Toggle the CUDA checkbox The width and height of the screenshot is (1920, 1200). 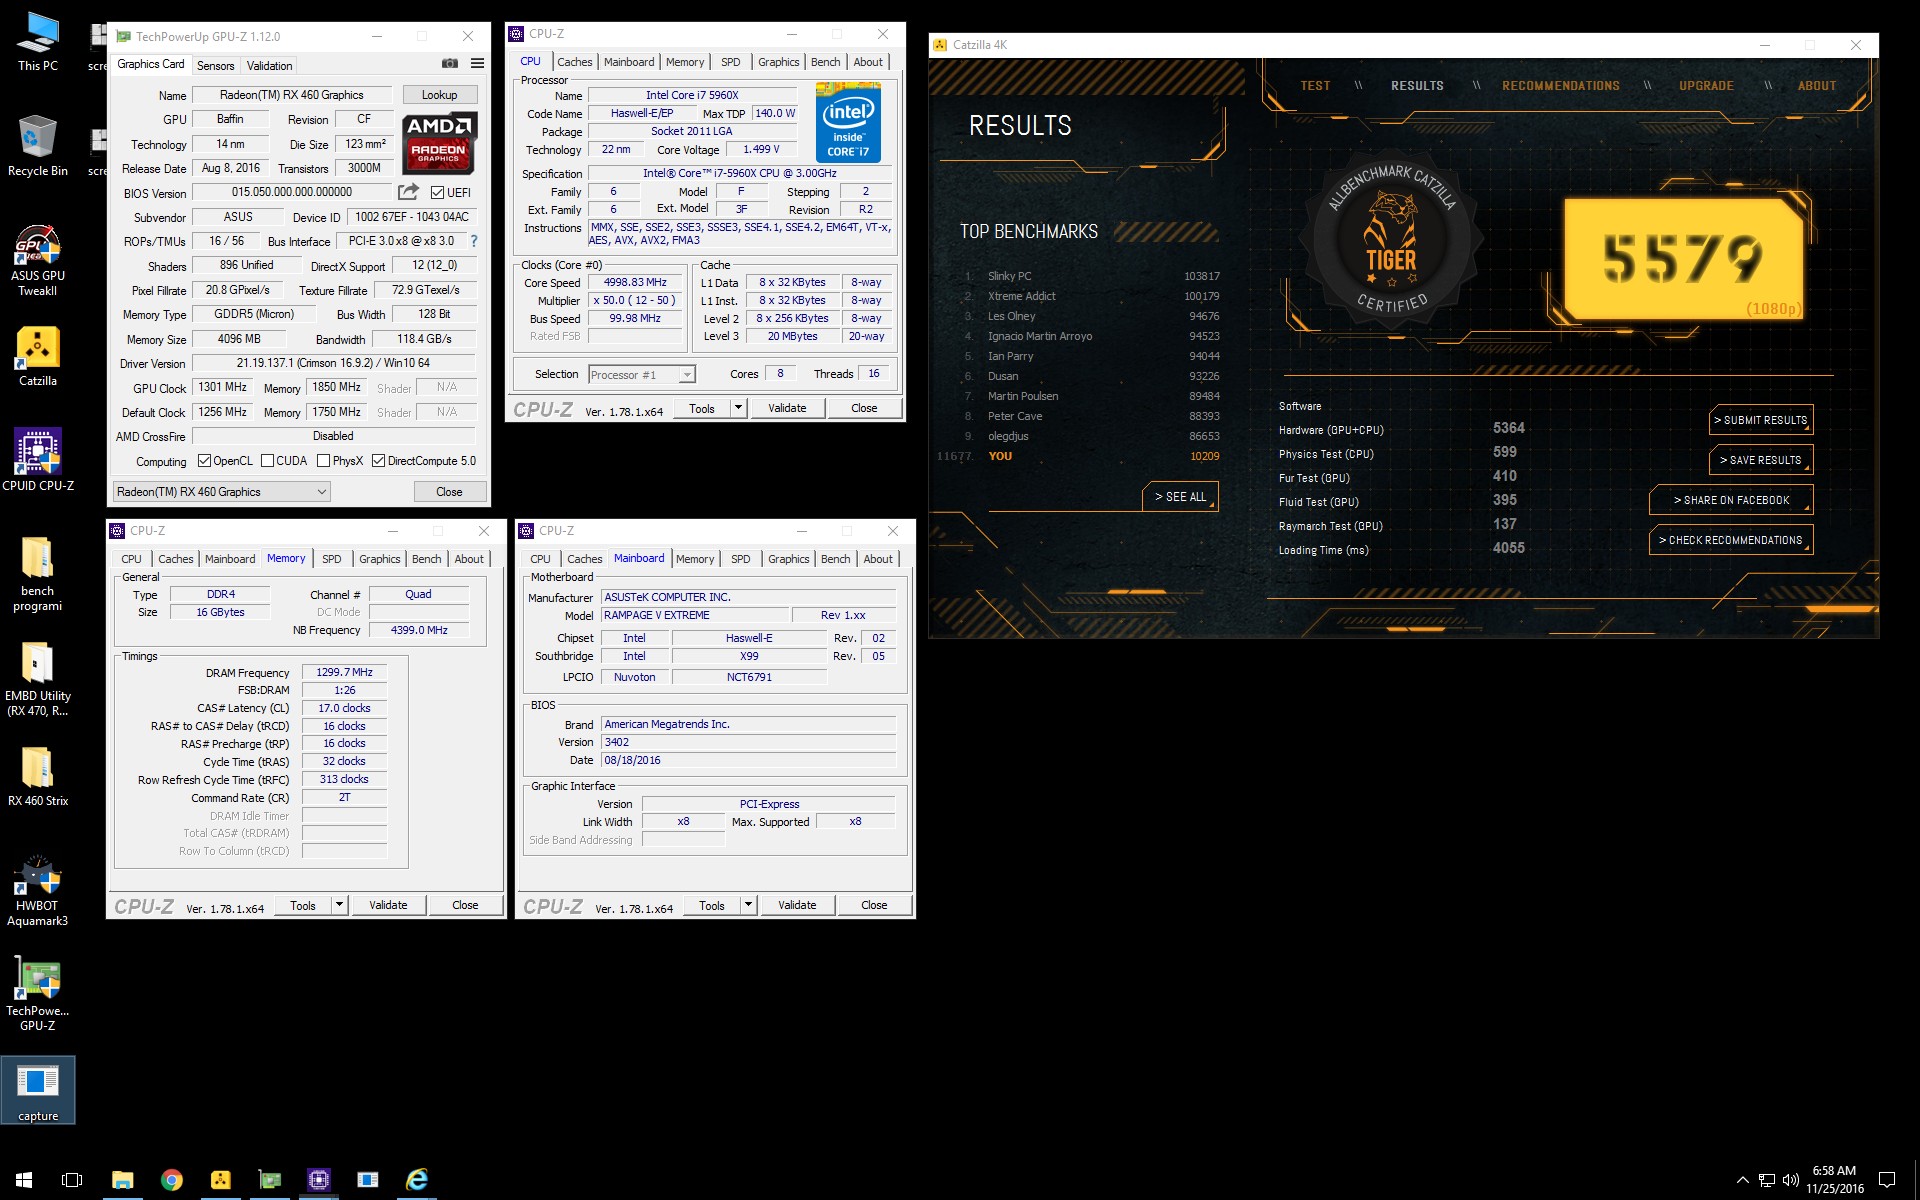pos(267,461)
